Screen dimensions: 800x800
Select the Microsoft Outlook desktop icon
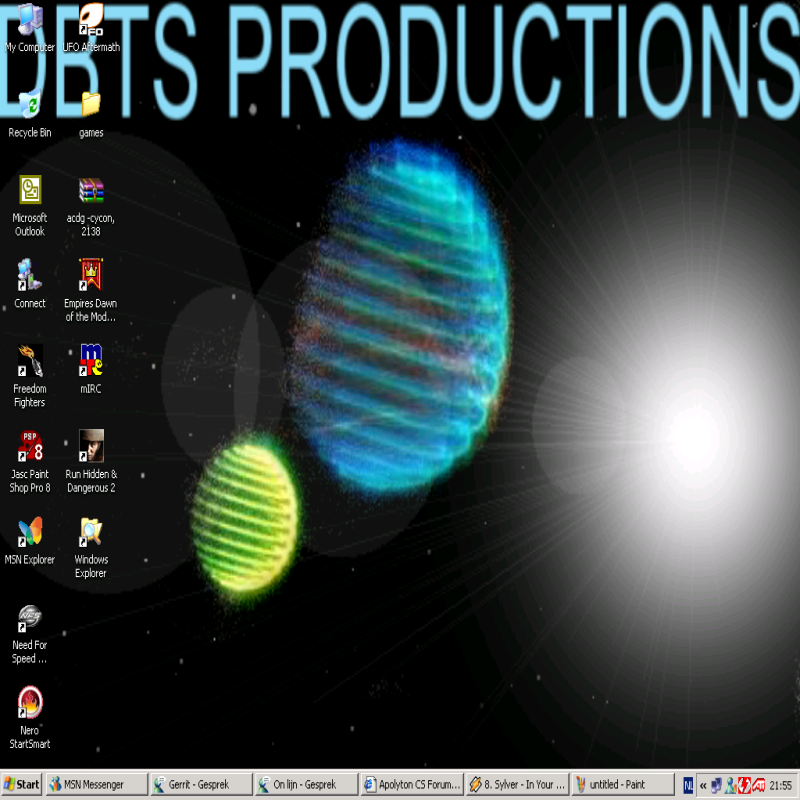coord(30,190)
